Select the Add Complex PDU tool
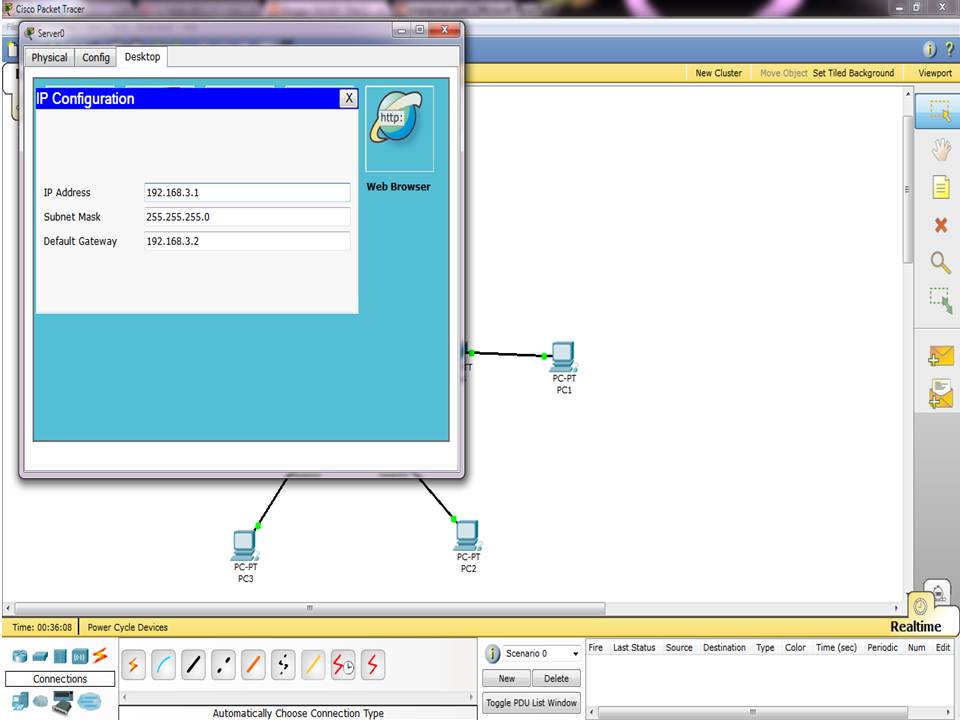Image resolution: width=960 pixels, height=720 pixels. (x=941, y=394)
